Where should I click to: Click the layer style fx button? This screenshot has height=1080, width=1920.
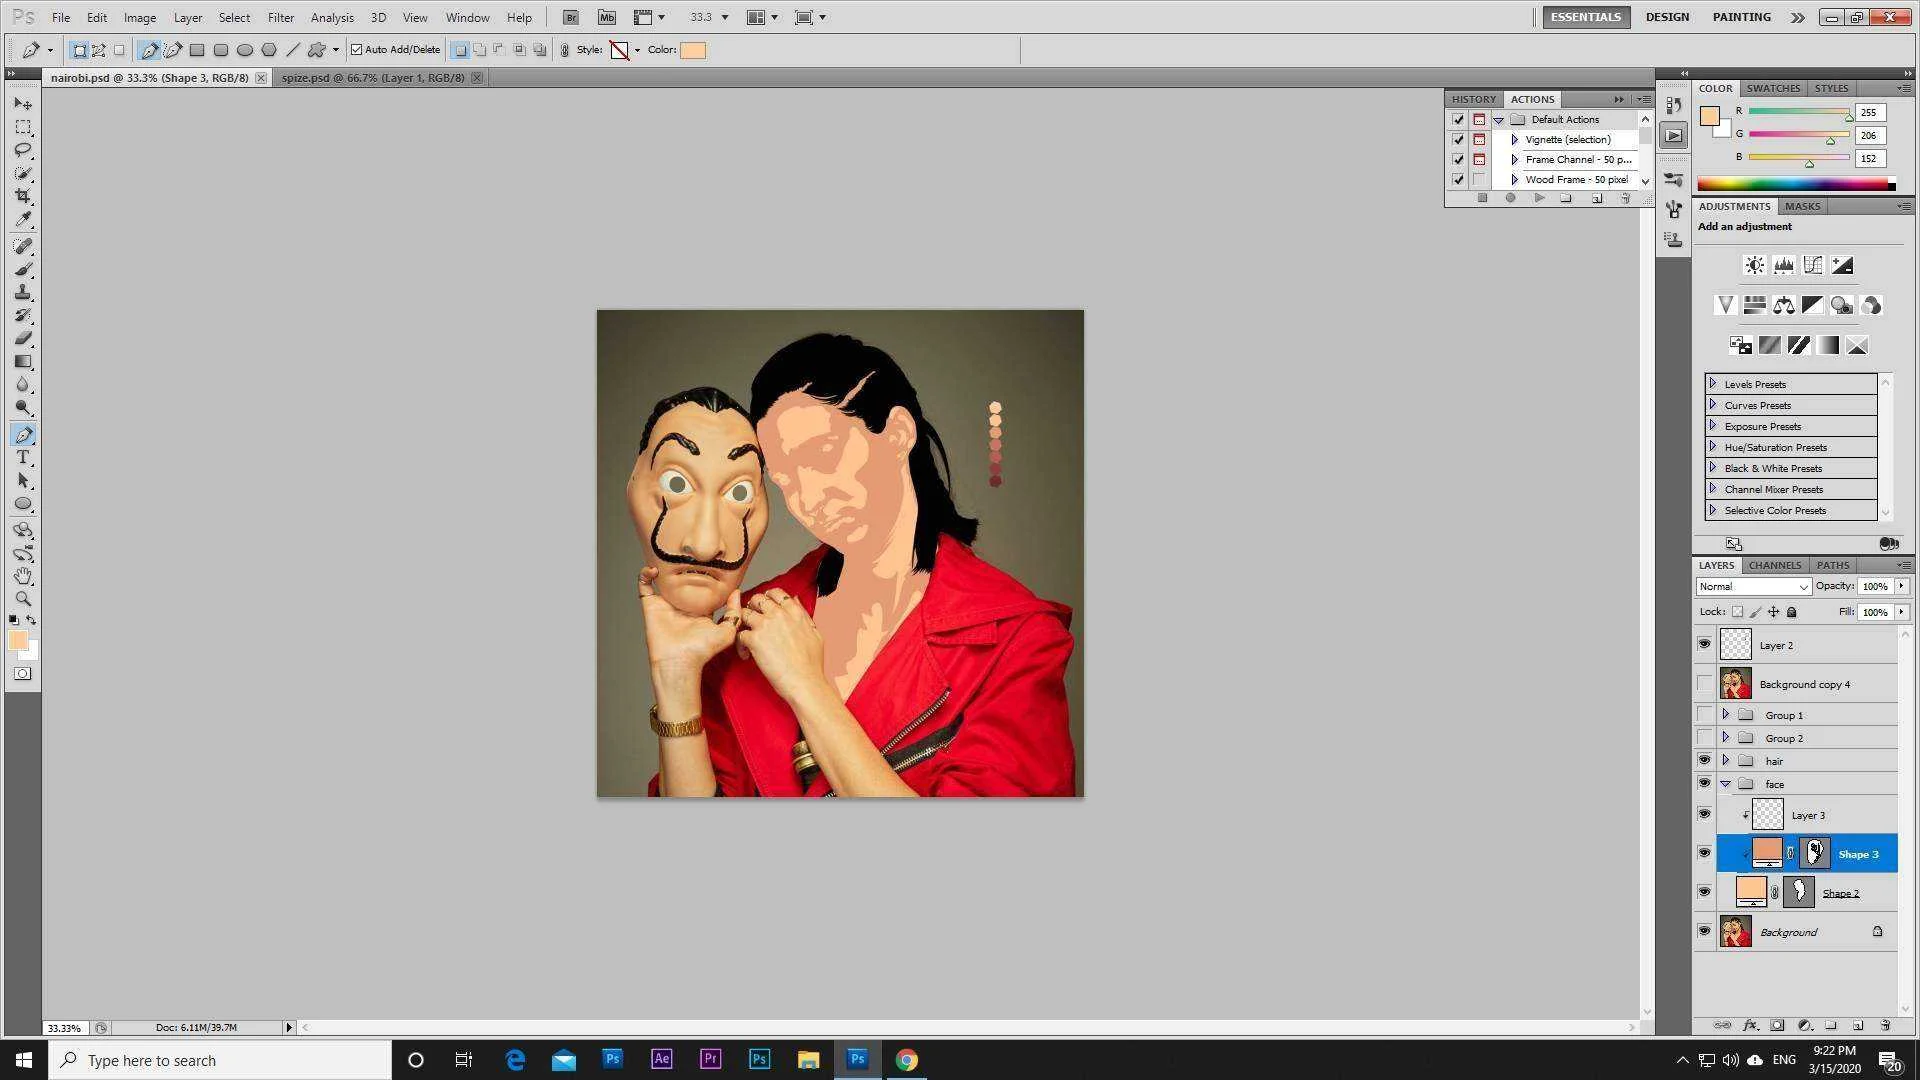[1750, 1025]
